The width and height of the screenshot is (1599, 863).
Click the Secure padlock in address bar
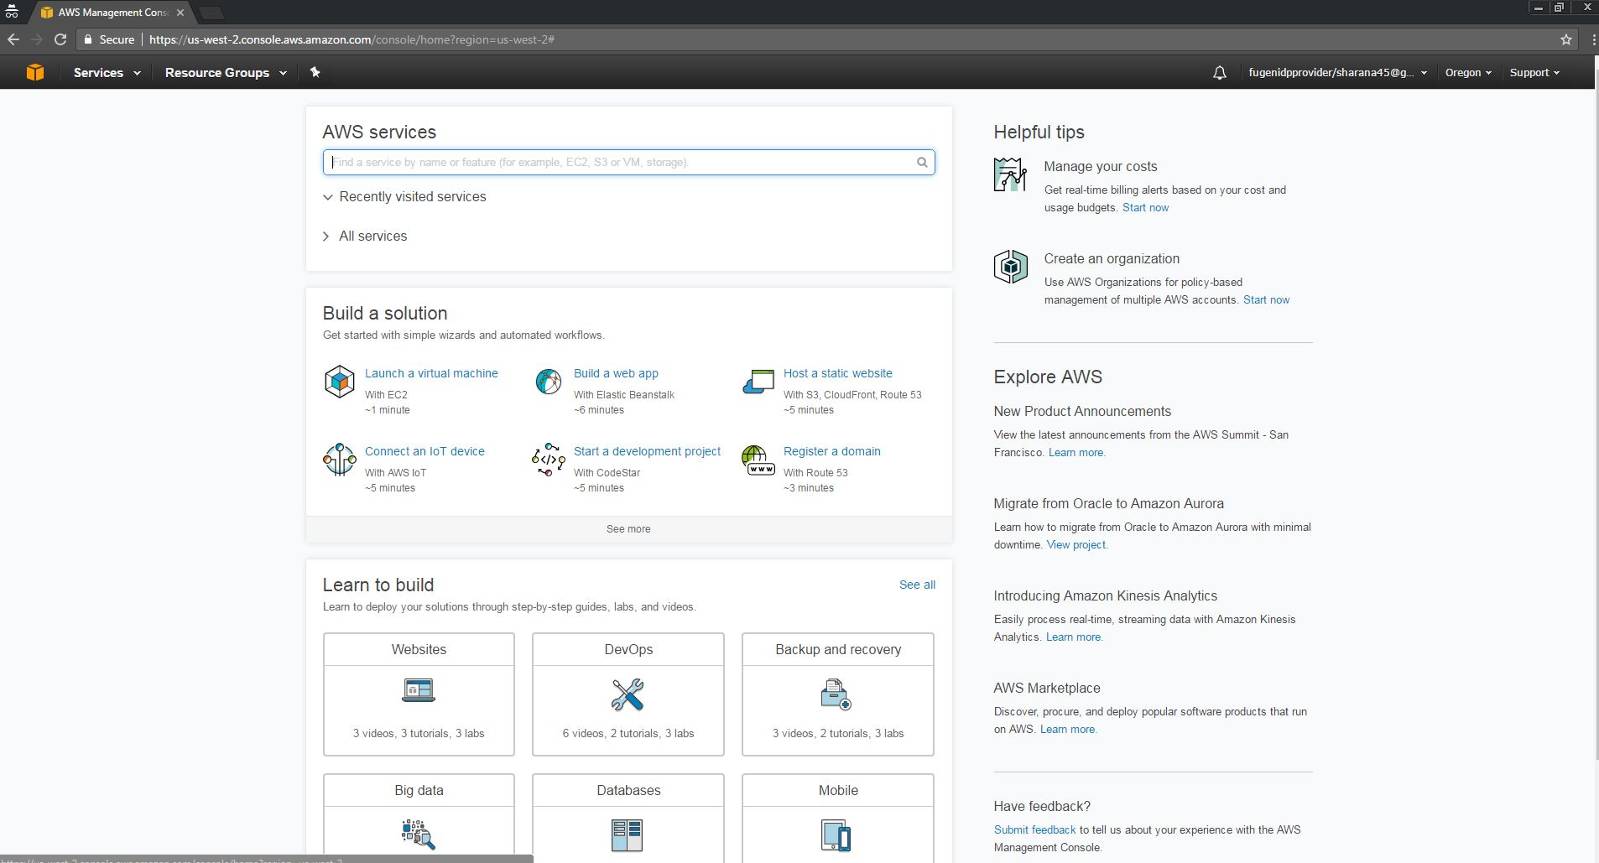point(88,40)
